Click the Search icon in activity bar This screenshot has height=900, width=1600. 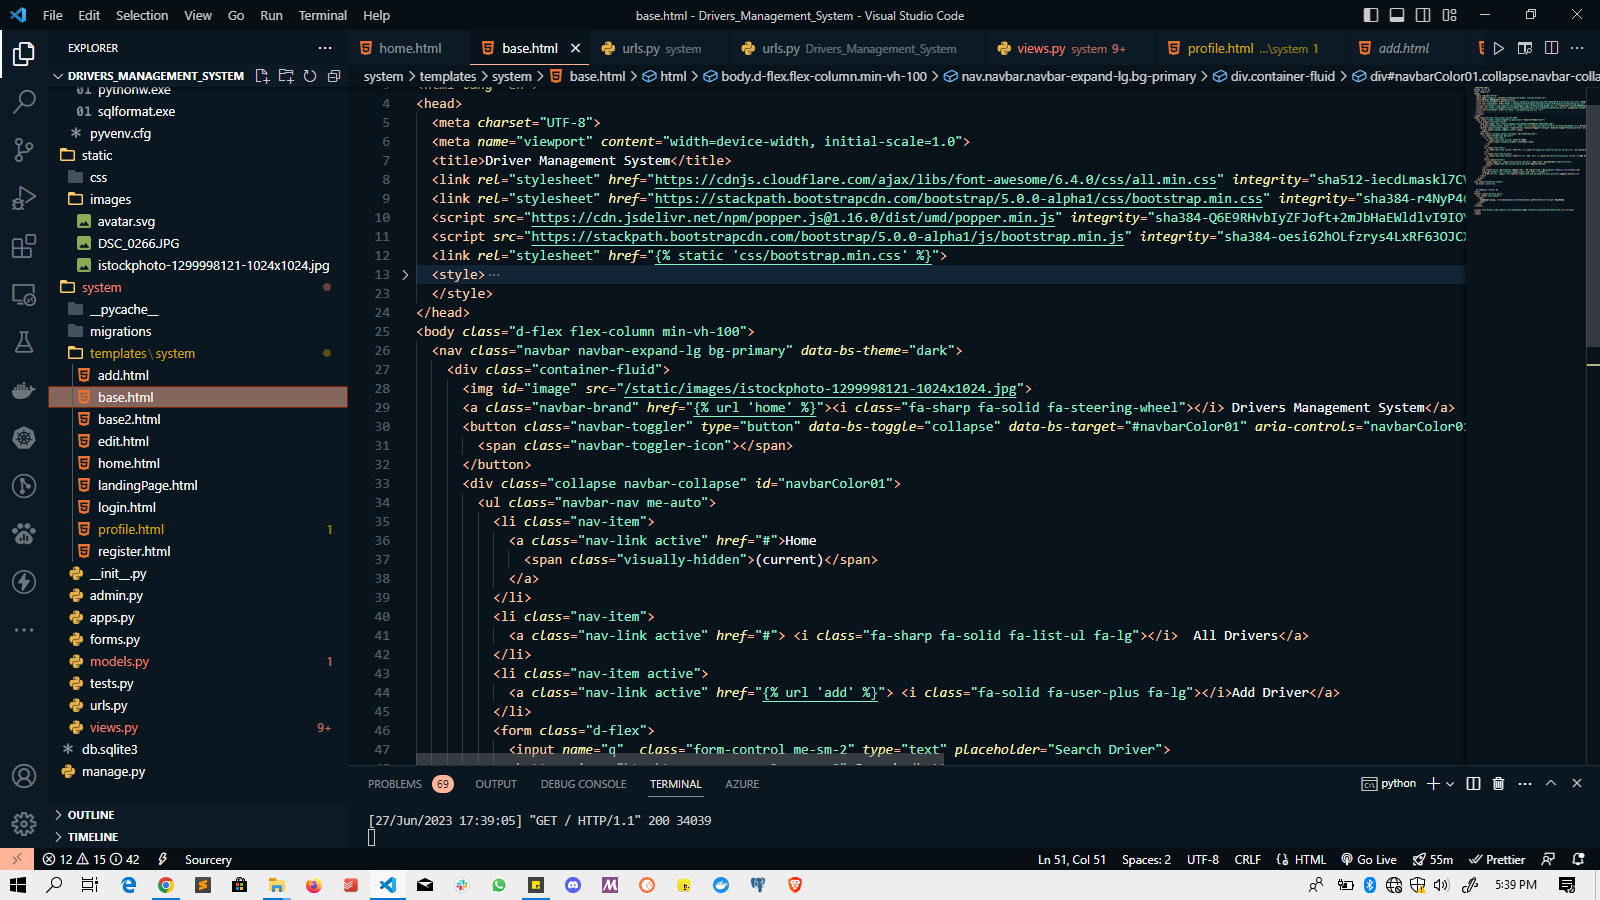click(24, 101)
